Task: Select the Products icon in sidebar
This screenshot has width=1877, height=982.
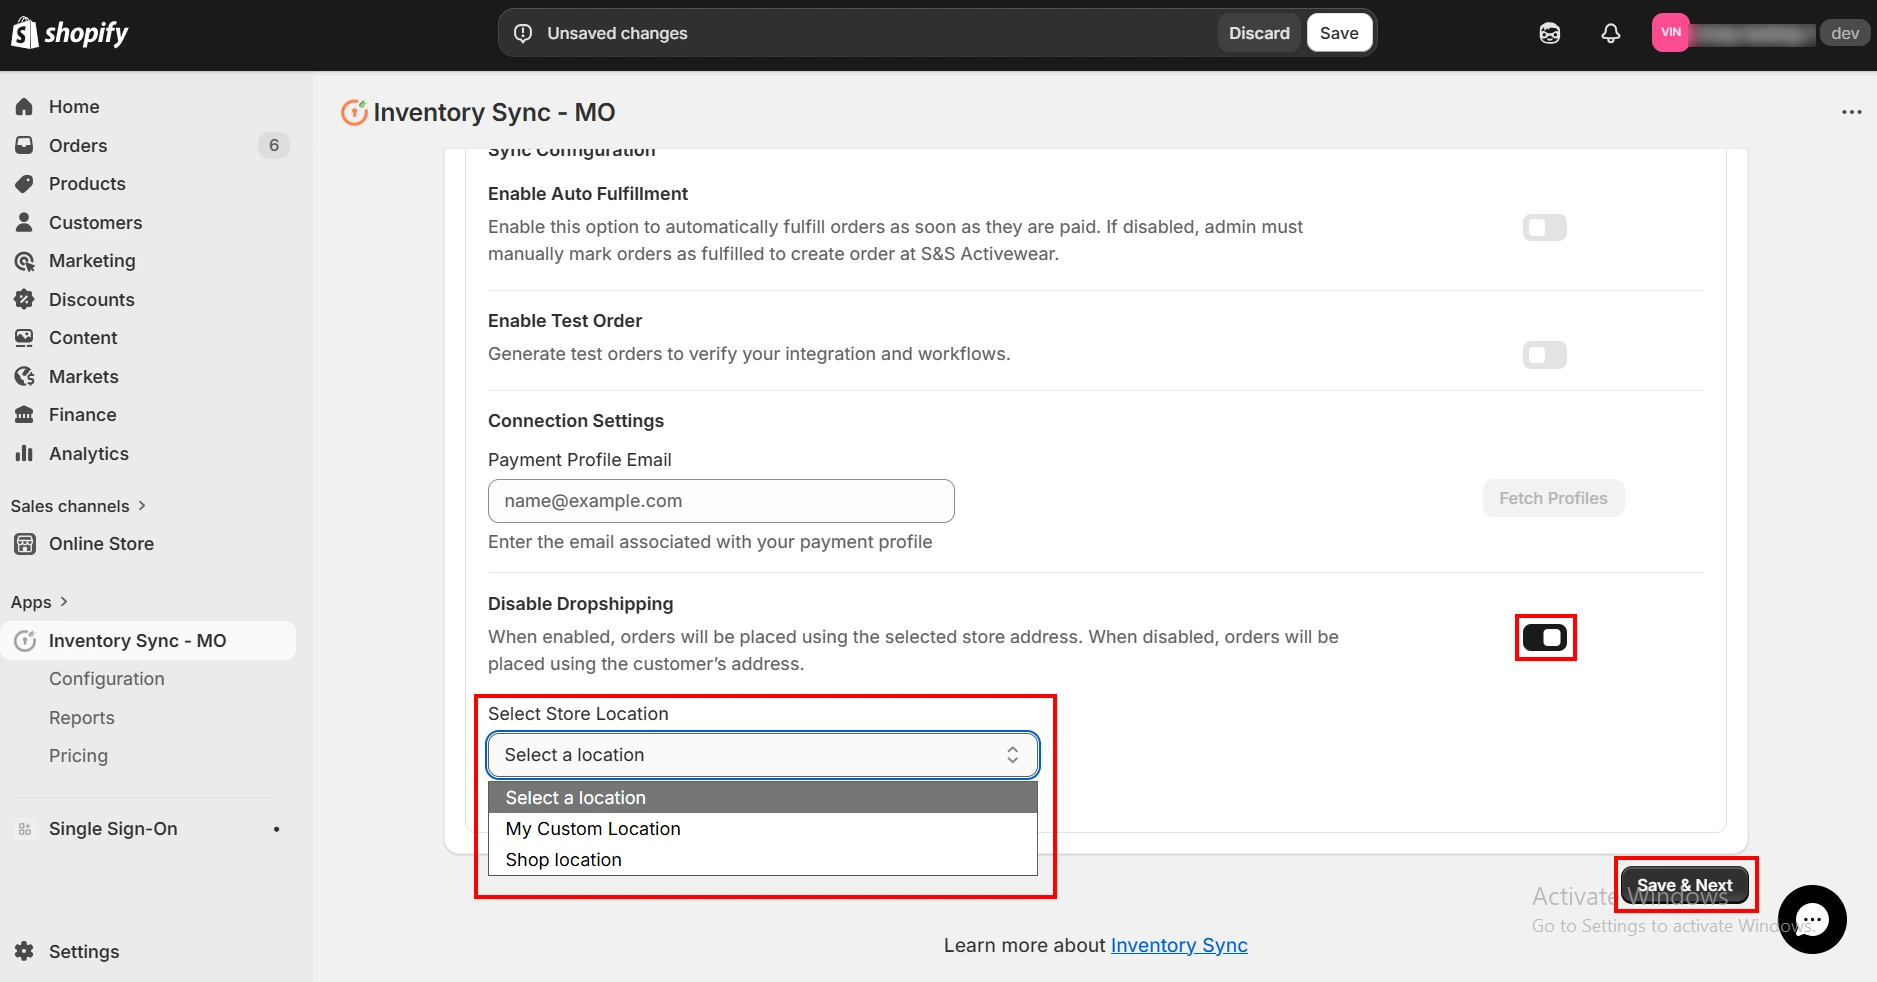Action: point(25,184)
